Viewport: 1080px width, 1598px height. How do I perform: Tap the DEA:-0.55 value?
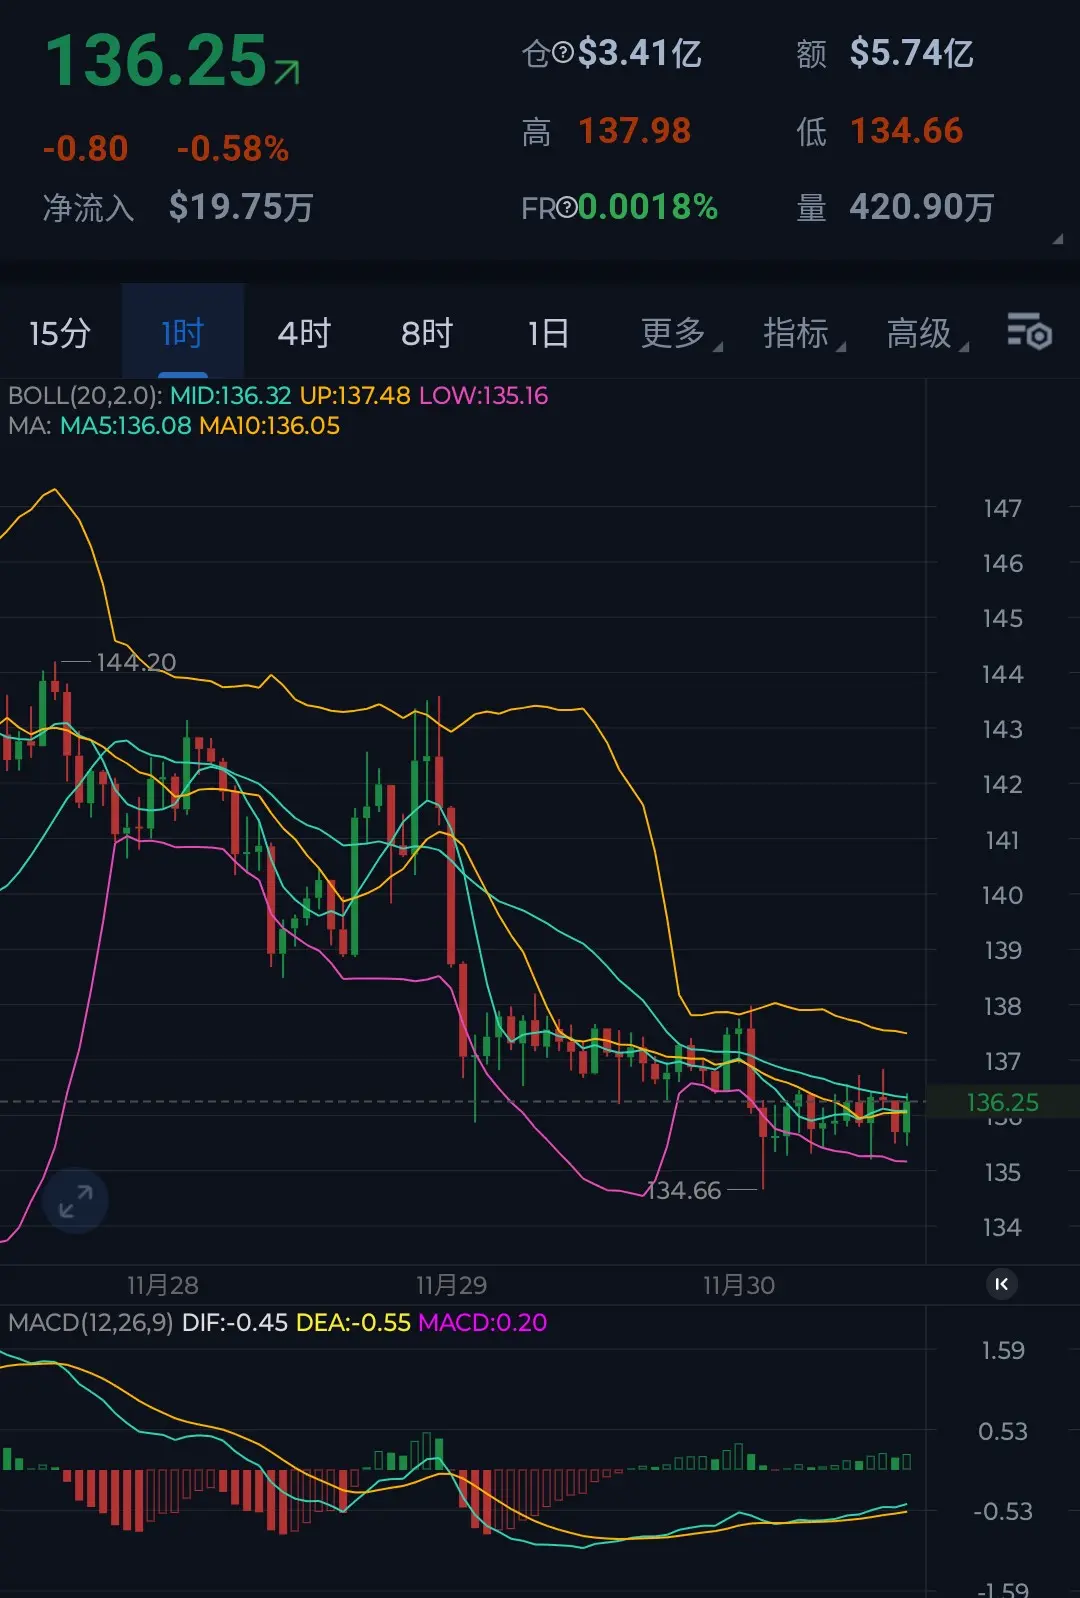click(x=353, y=1322)
